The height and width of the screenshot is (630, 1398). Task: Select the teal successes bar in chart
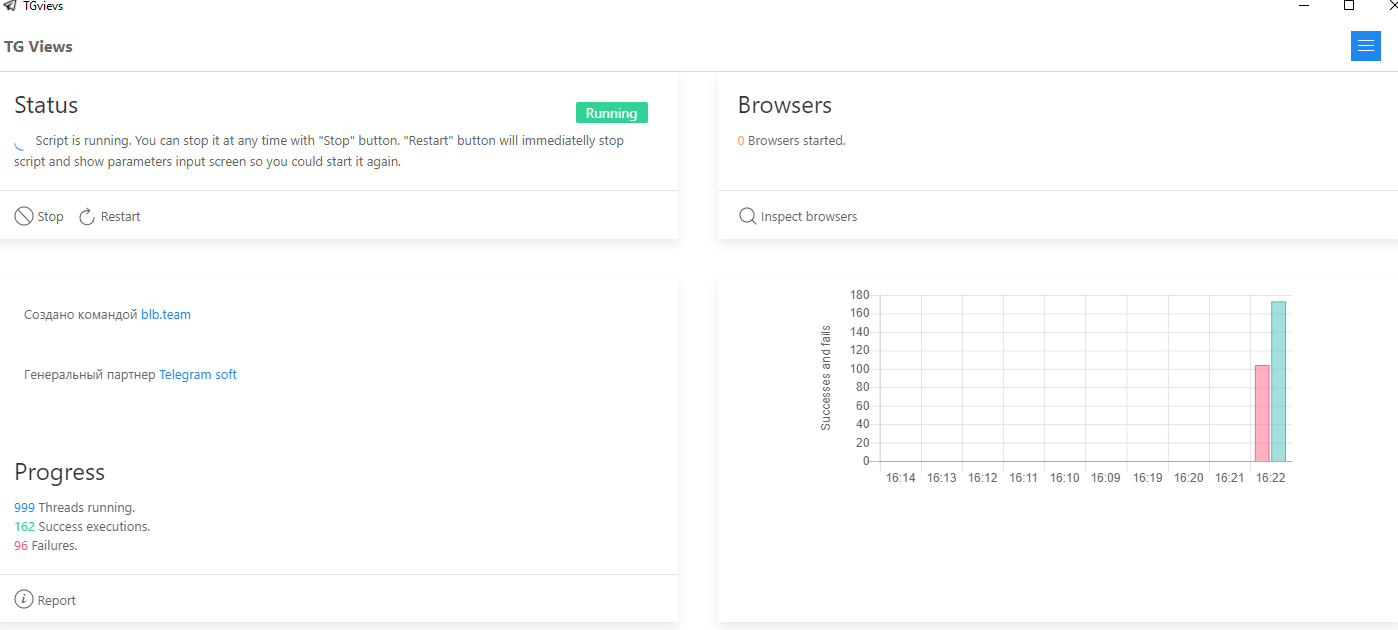pos(1278,381)
